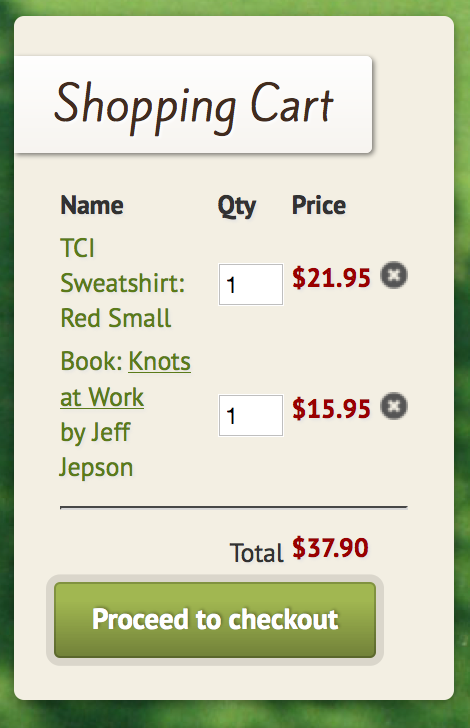
Task: Remove the Knots at Work book
Action: (394, 406)
